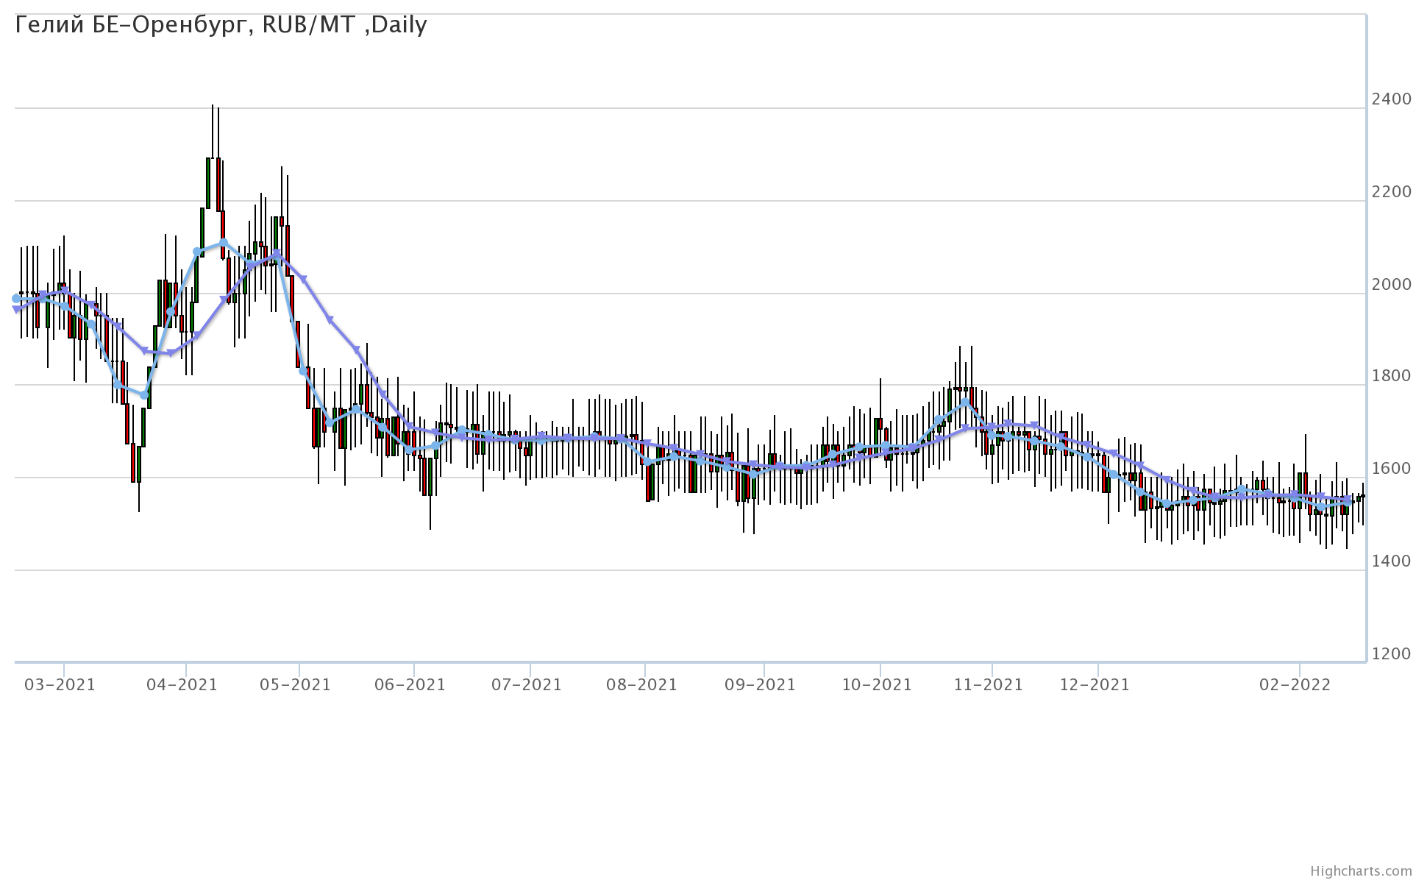Pick the 10-2021 date axis label

click(877, 685)
